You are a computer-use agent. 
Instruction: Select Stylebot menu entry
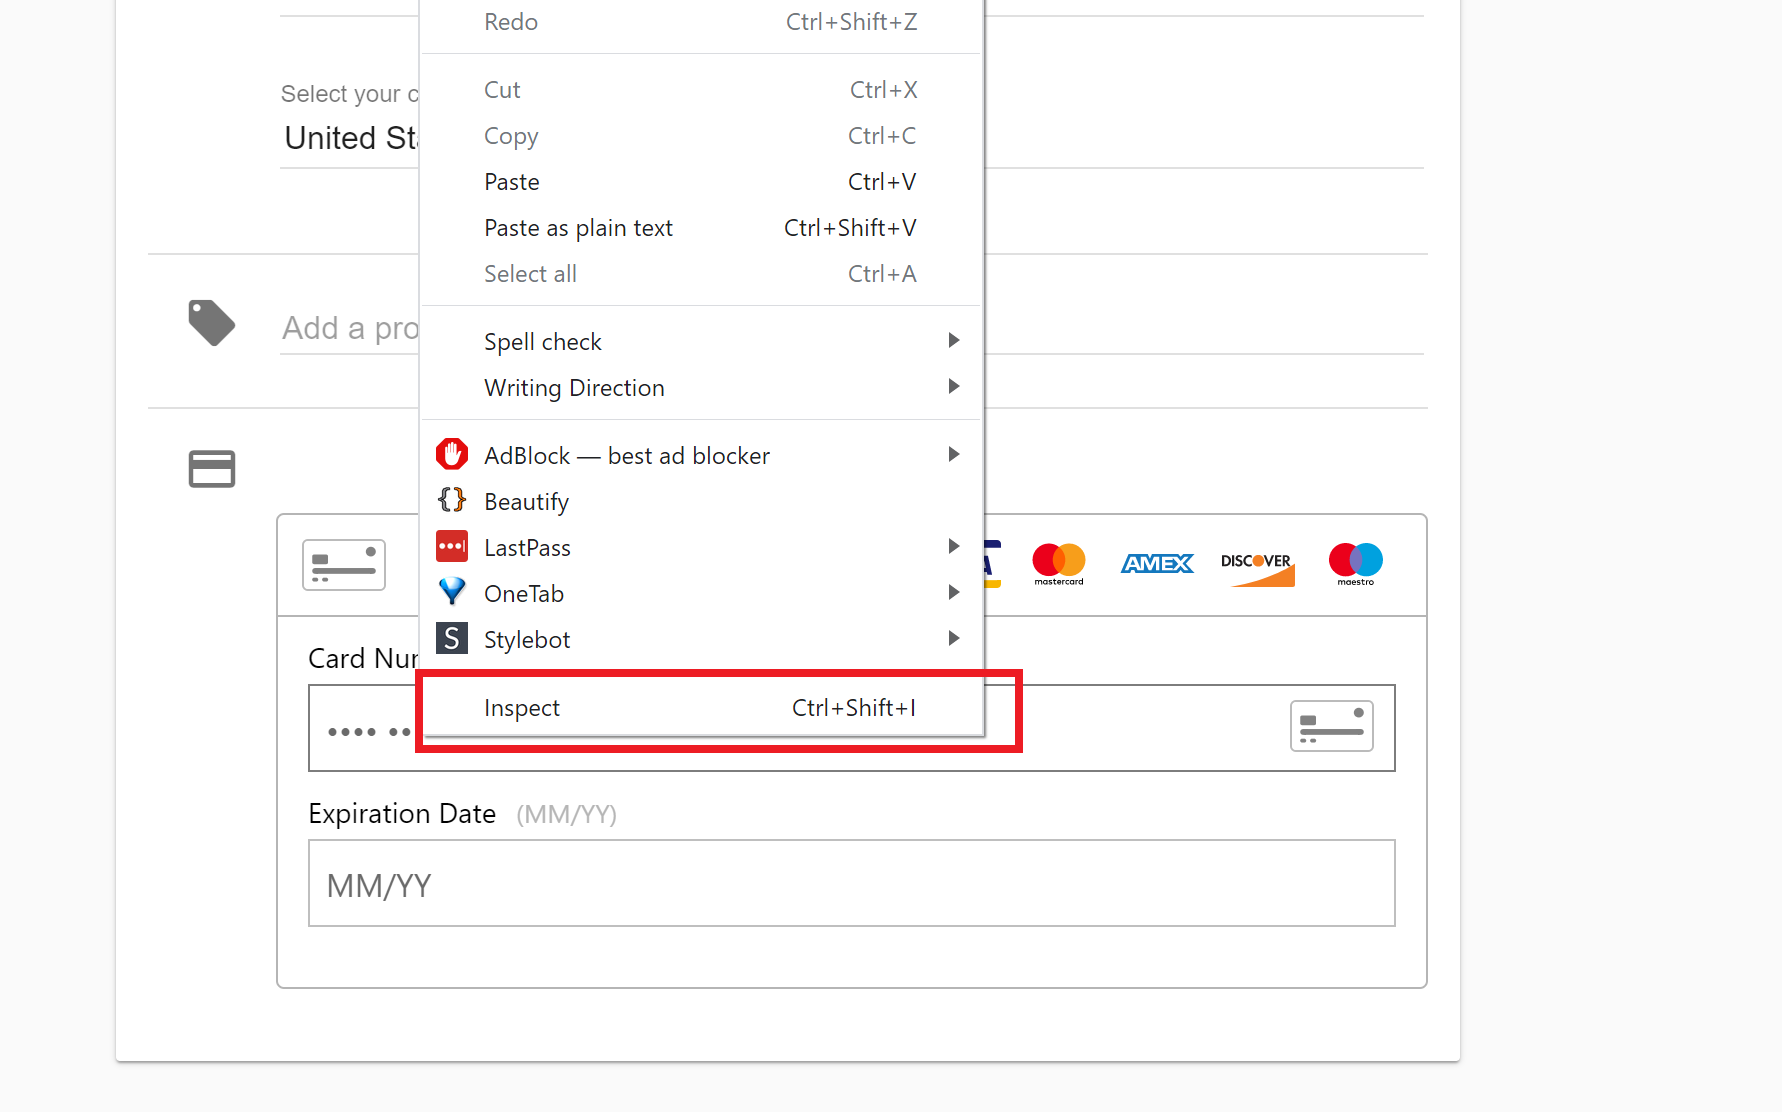click(x=702, y=639)
